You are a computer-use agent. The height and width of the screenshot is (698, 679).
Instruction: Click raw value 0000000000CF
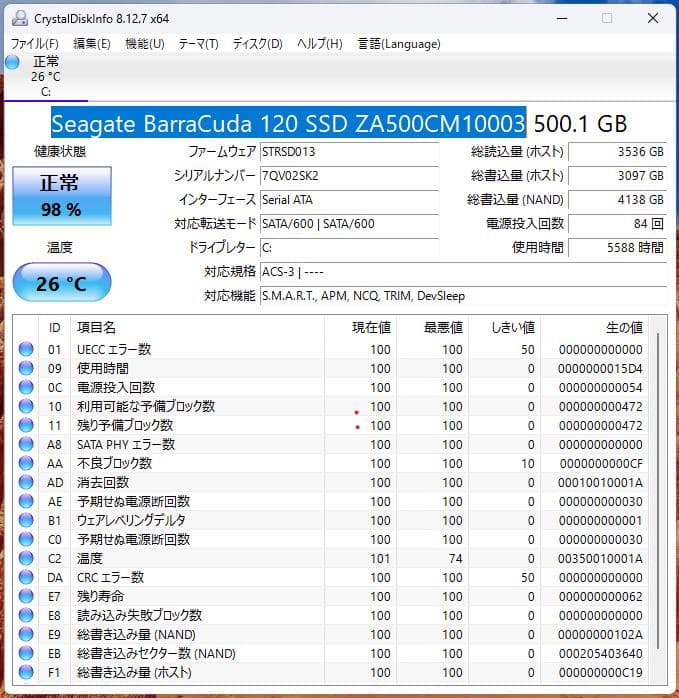[x=601, y=464]
